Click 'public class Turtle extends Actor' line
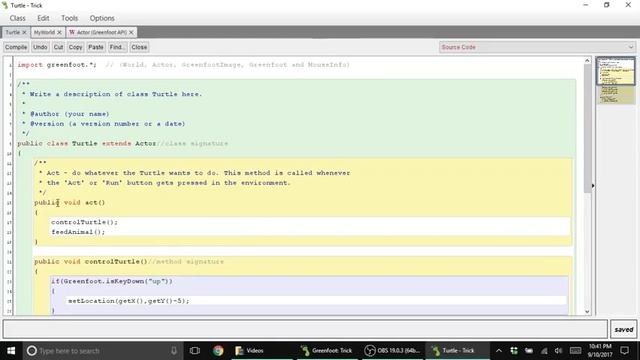640x360 pixels. 87,144
